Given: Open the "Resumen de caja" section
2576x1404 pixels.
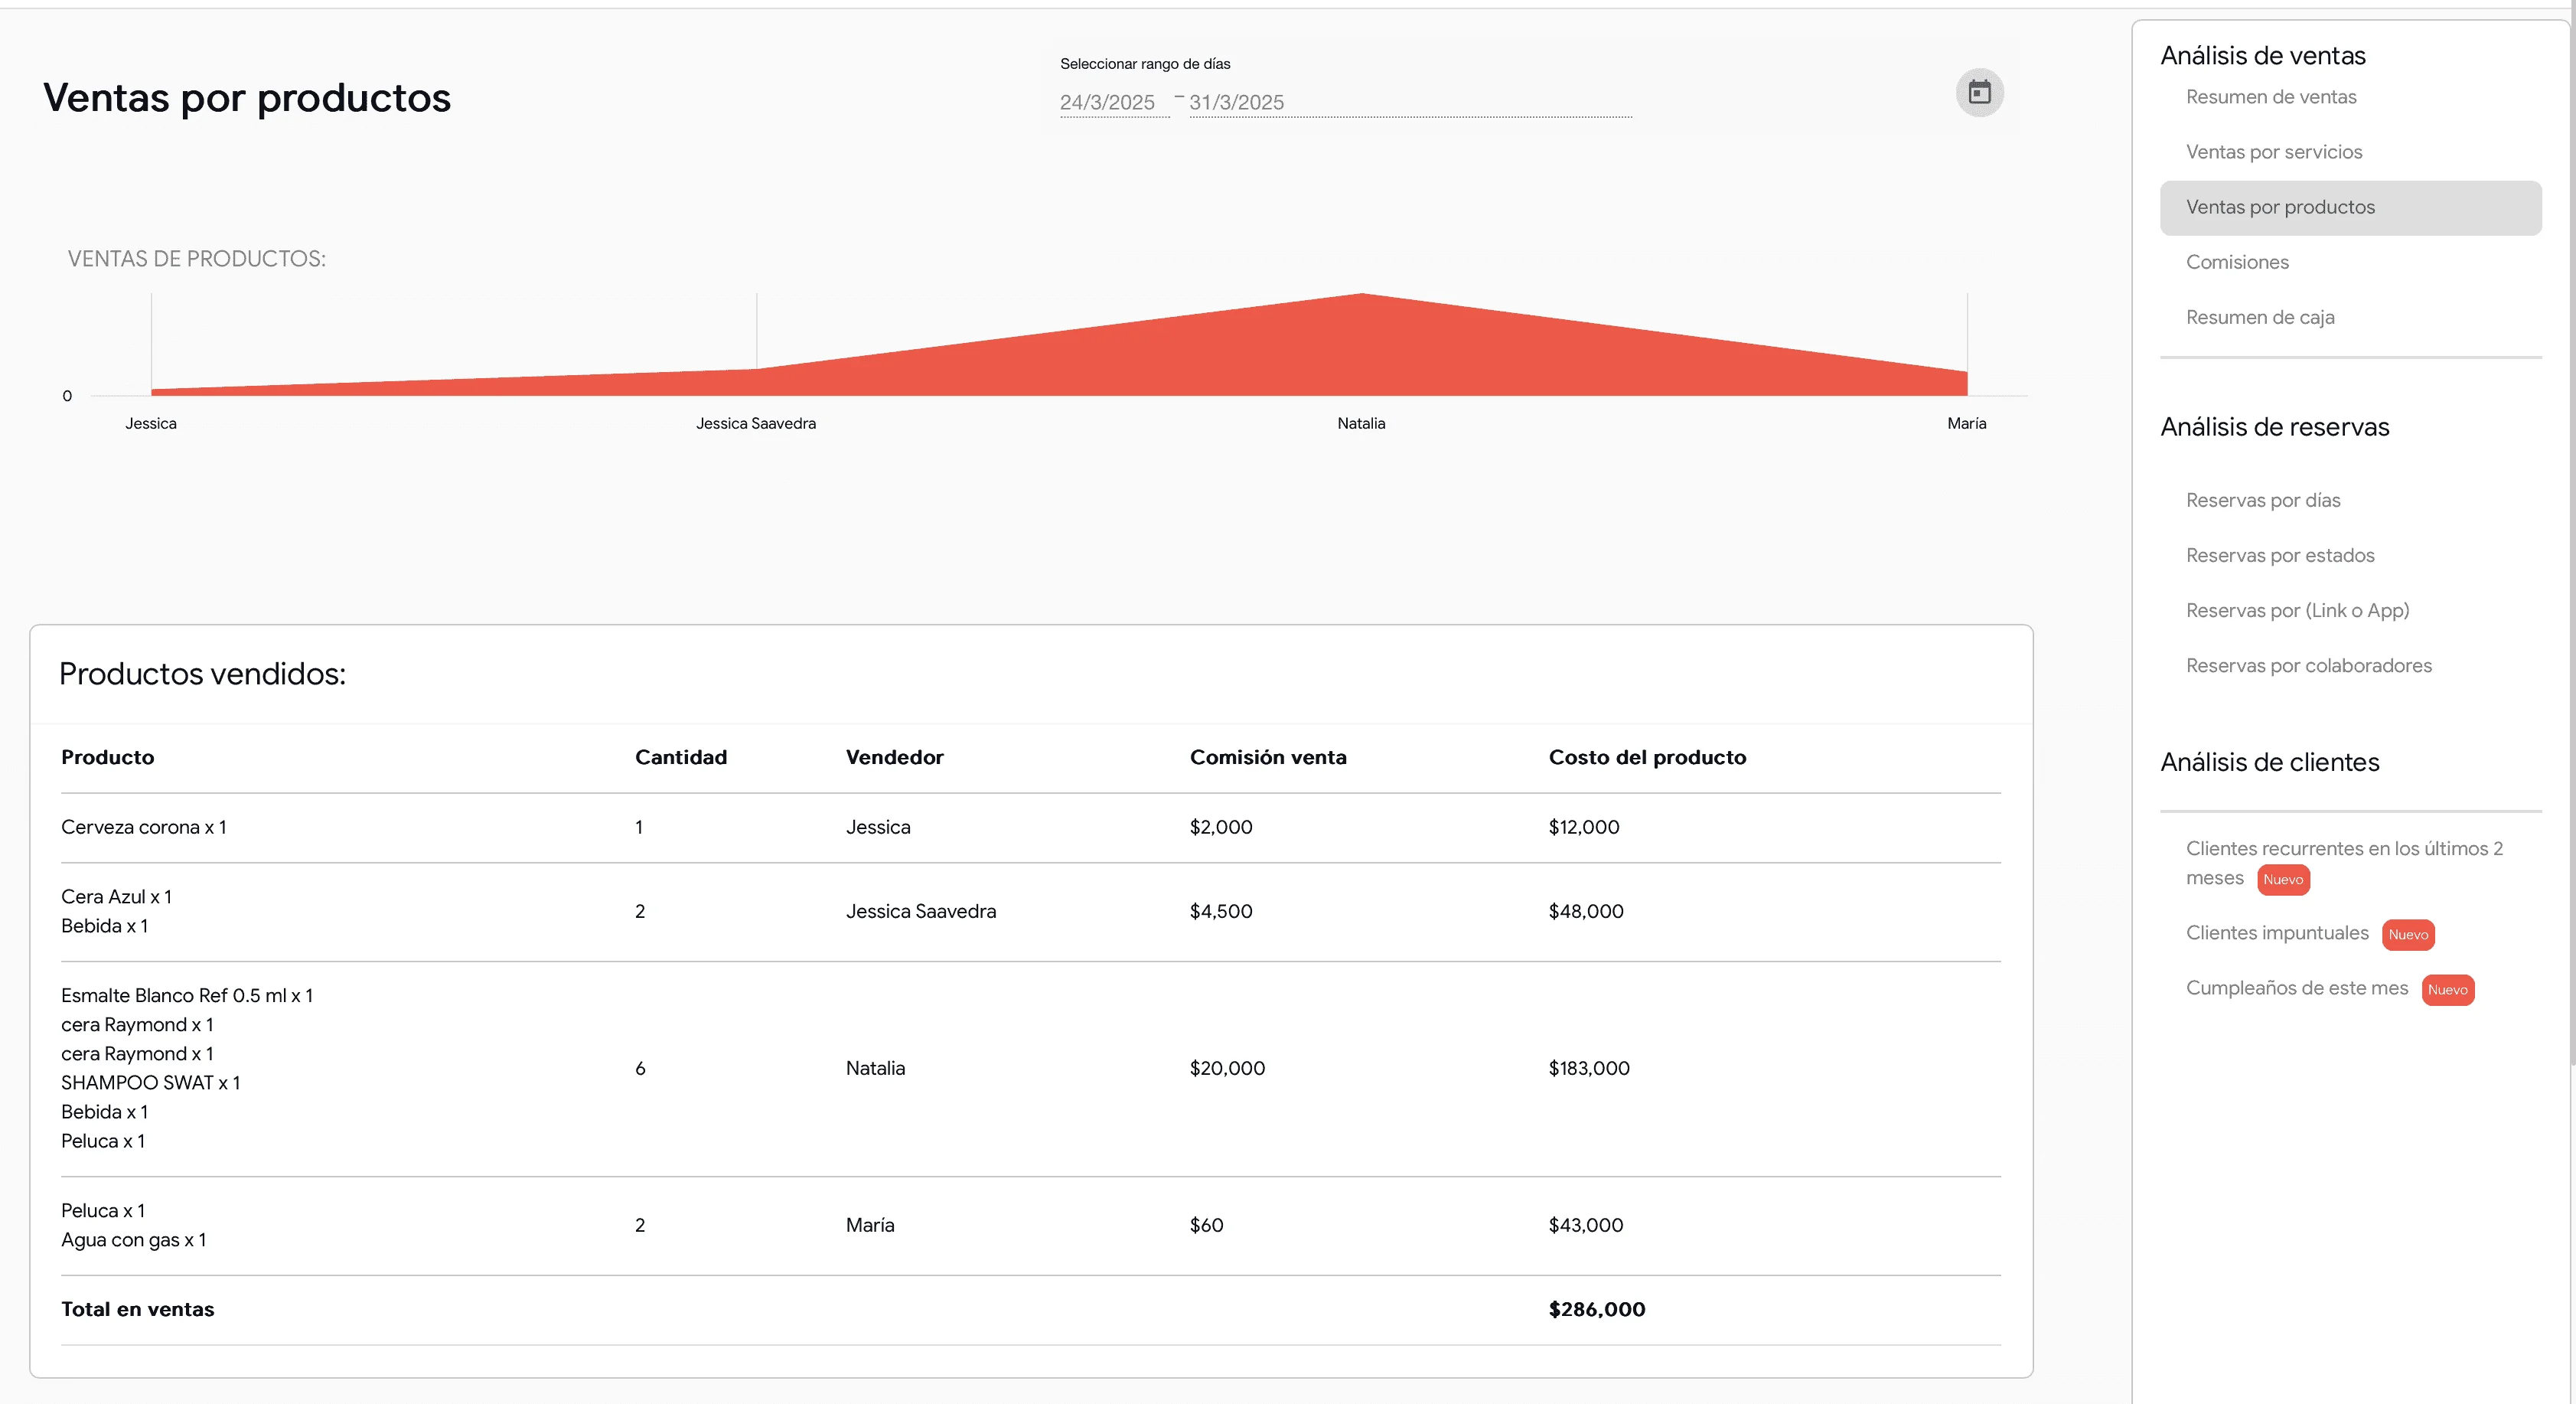Looking at the screenshot, I should tap(2260, 317).
